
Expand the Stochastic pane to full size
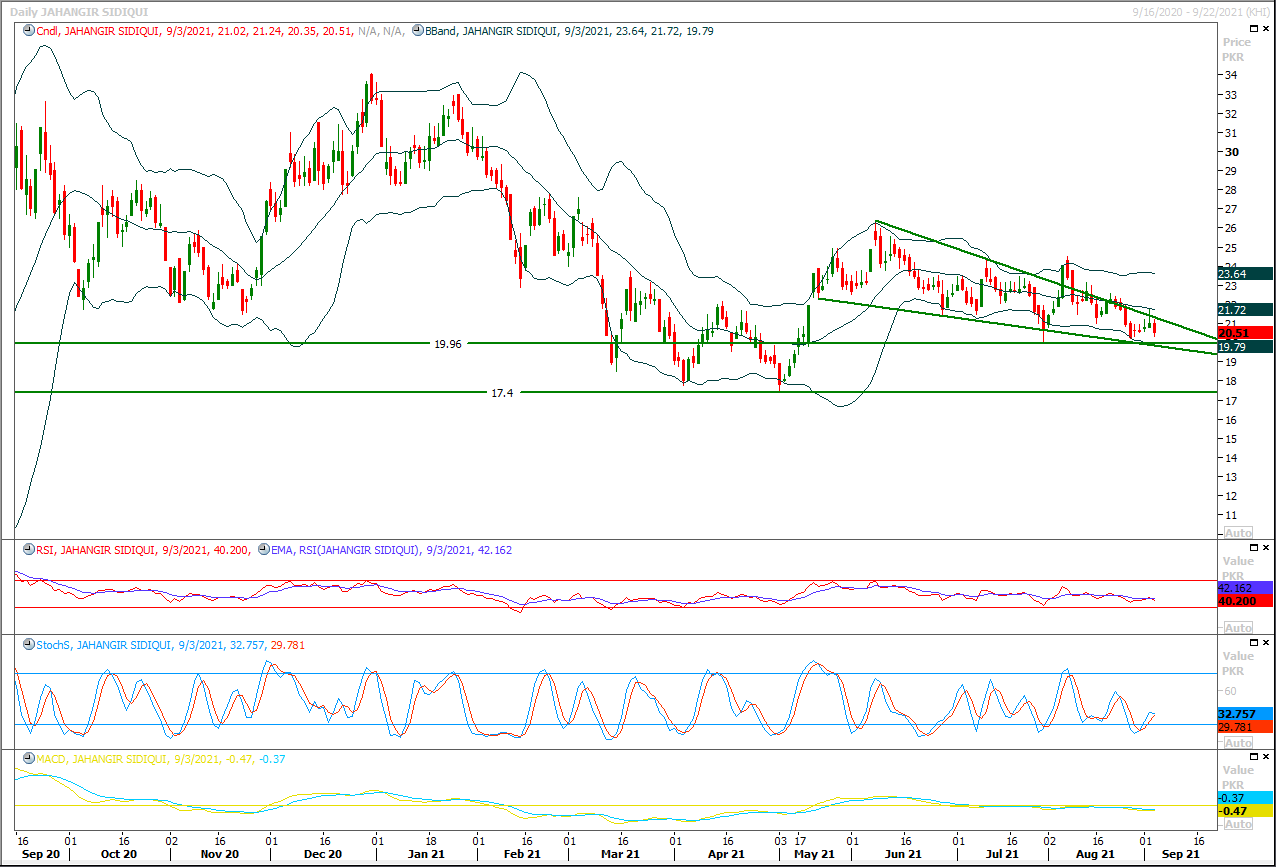click(1255, 644)
